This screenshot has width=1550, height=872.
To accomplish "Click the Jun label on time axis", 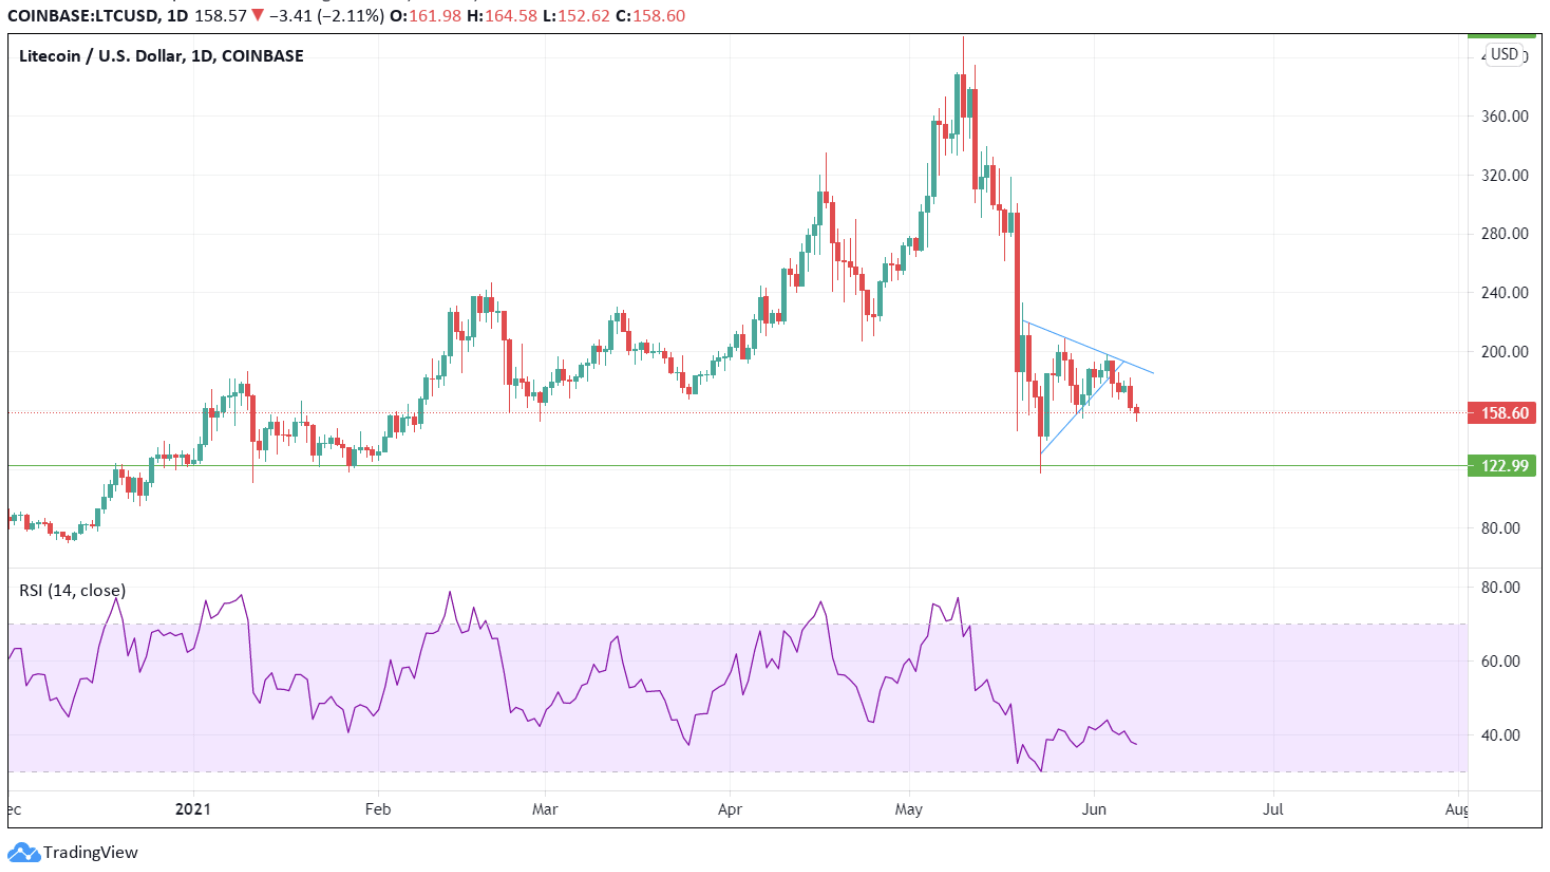I will tap(1094, 809).
